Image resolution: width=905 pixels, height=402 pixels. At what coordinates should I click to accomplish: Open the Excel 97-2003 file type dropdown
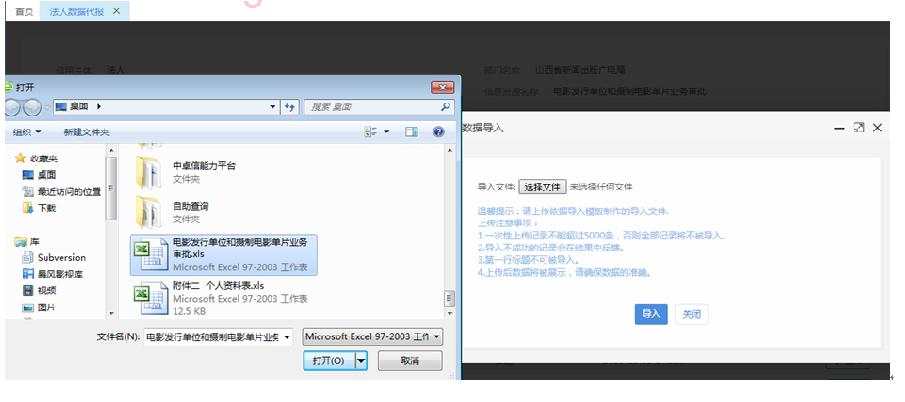pos(373,337)
